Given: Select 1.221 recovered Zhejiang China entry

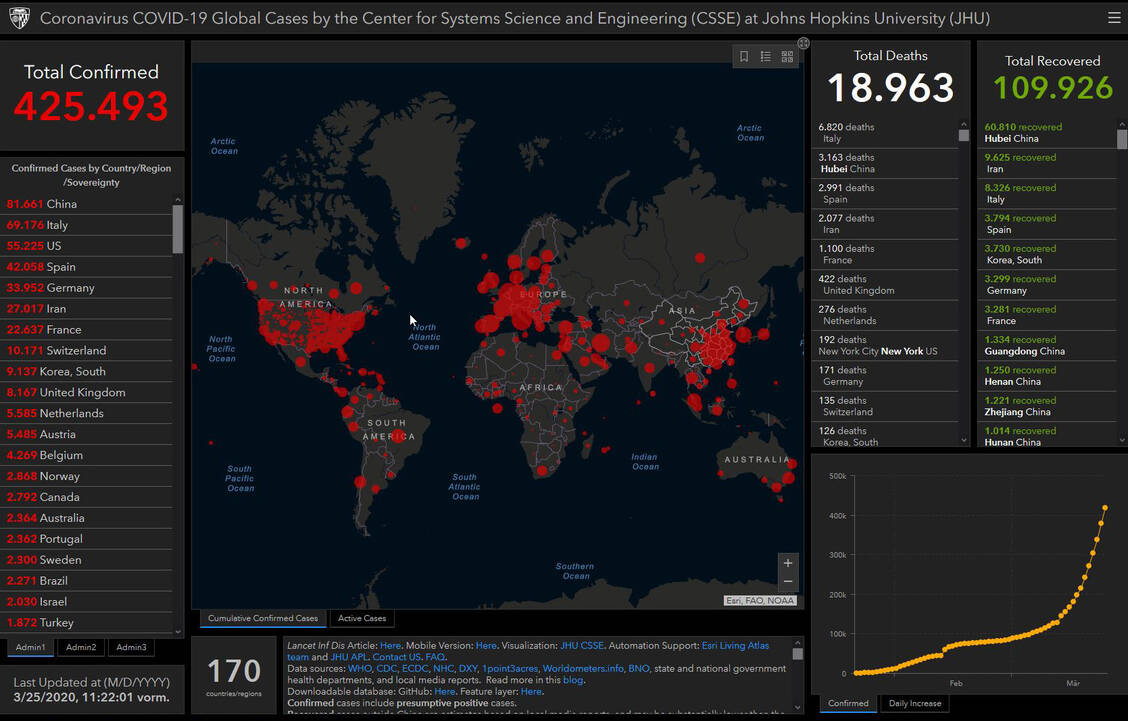Looking at the screenshot, I should [x=1047, y=407].
